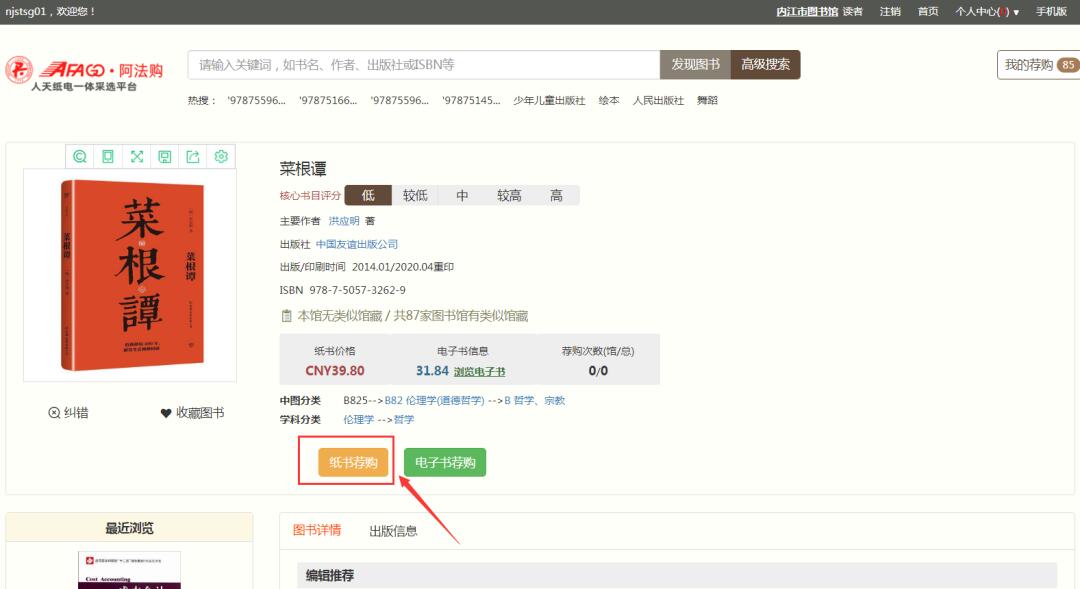This screenshot has width=1080, height=589.
Task: Click the share icon above the book cover
Action: click(193, 156)
